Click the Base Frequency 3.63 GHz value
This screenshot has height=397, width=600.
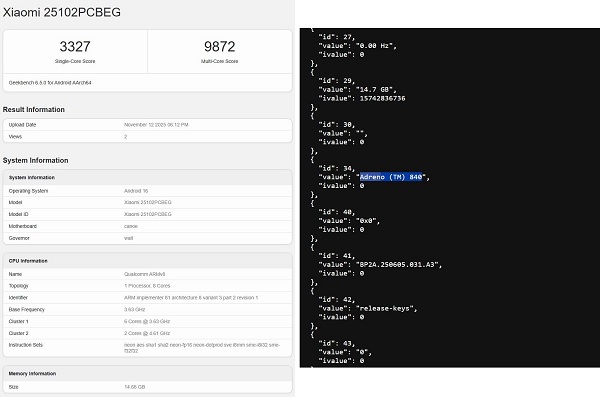point(135,310)
